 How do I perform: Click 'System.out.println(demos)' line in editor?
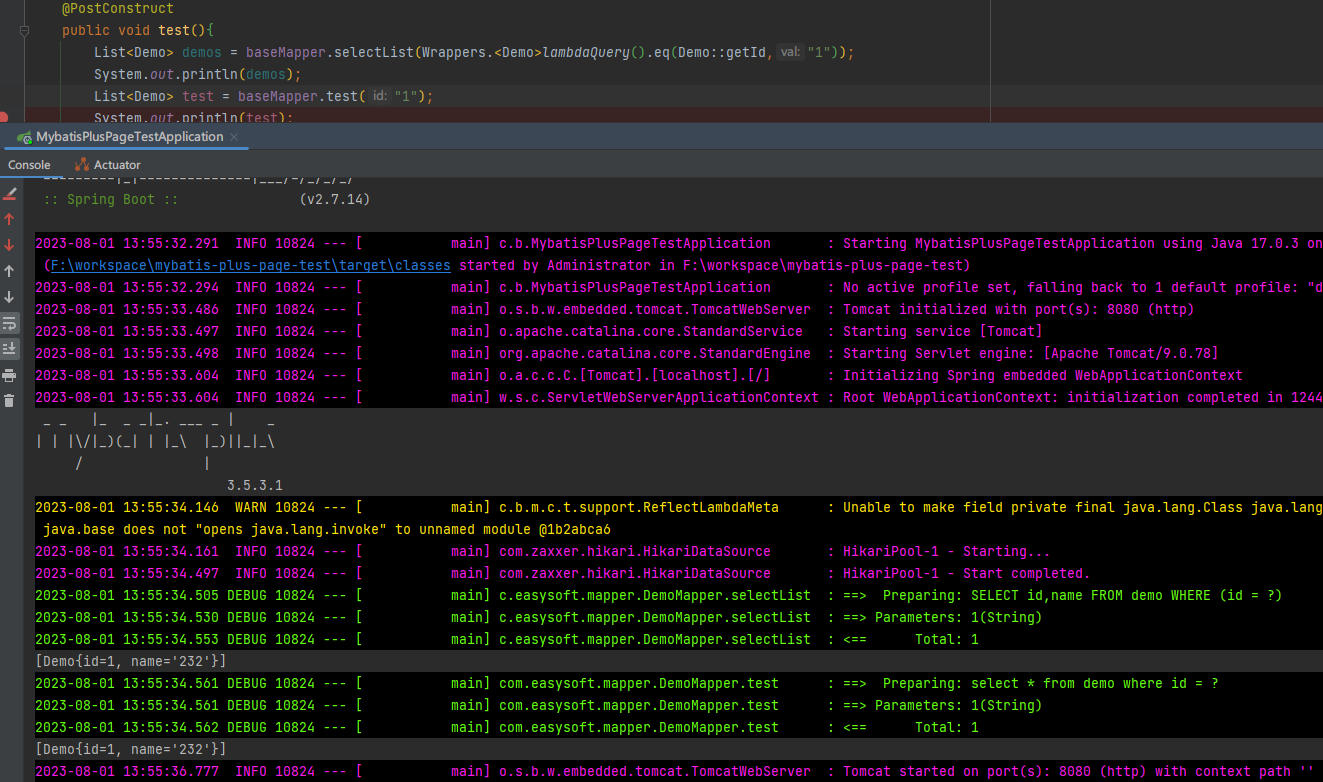(198, 74)
